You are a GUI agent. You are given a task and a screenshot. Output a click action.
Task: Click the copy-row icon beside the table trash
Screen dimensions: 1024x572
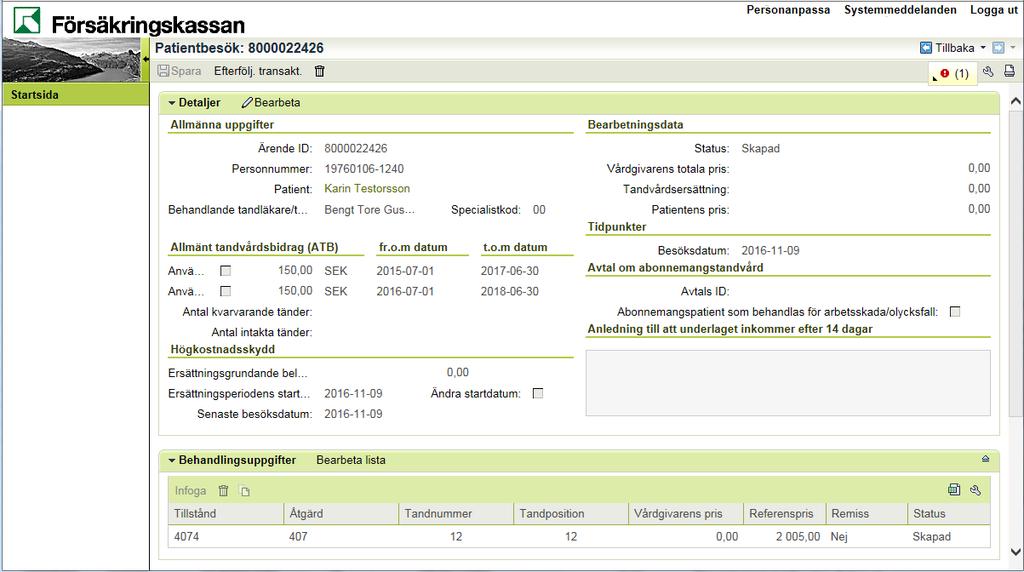click(245, 490)
